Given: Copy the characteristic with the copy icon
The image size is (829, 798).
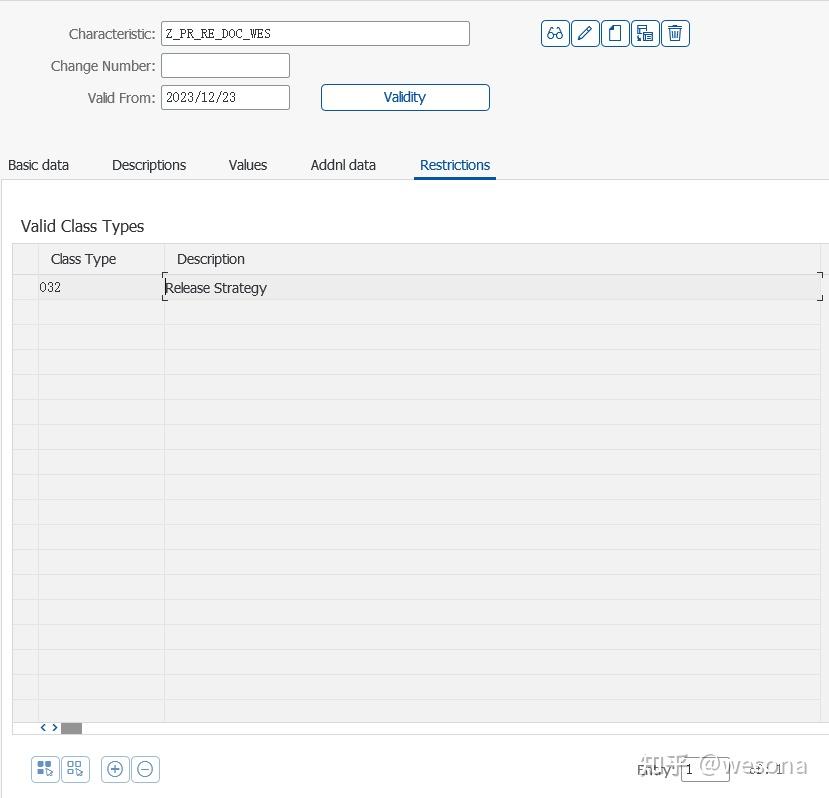Looking at the screenshot, I should (645, 33).
